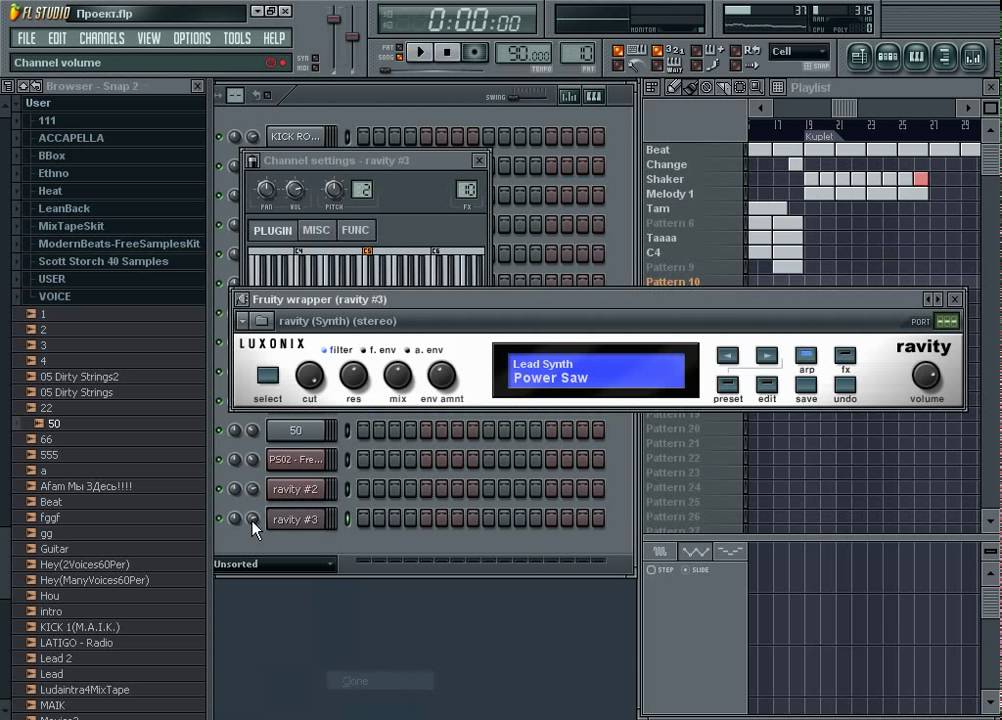Open the Playlist view from the main toolbar
Screen dimensions: 1002x720
coord(859,57)
